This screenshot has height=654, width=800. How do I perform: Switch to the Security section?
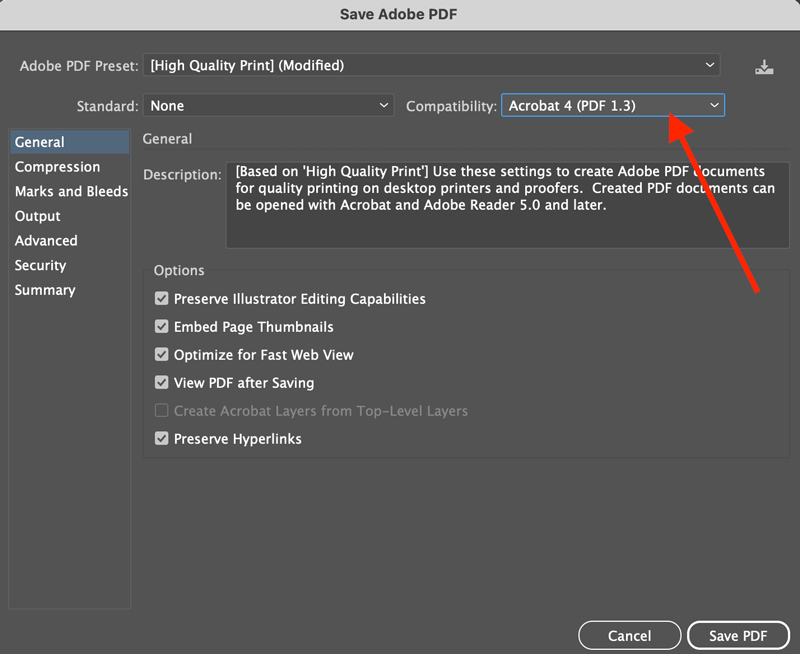click(x=40, y=265)
